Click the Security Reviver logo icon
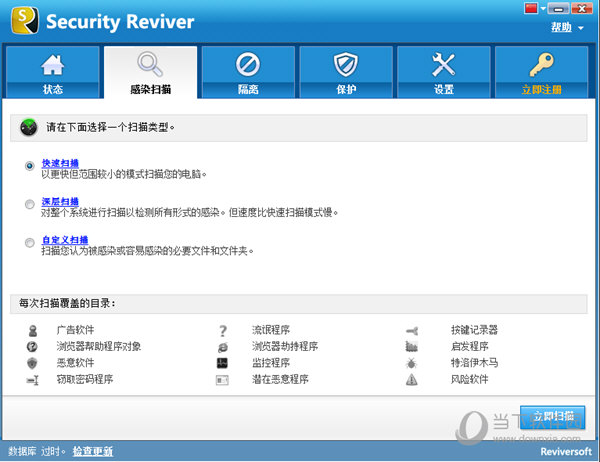 click(x=25, y=21)
